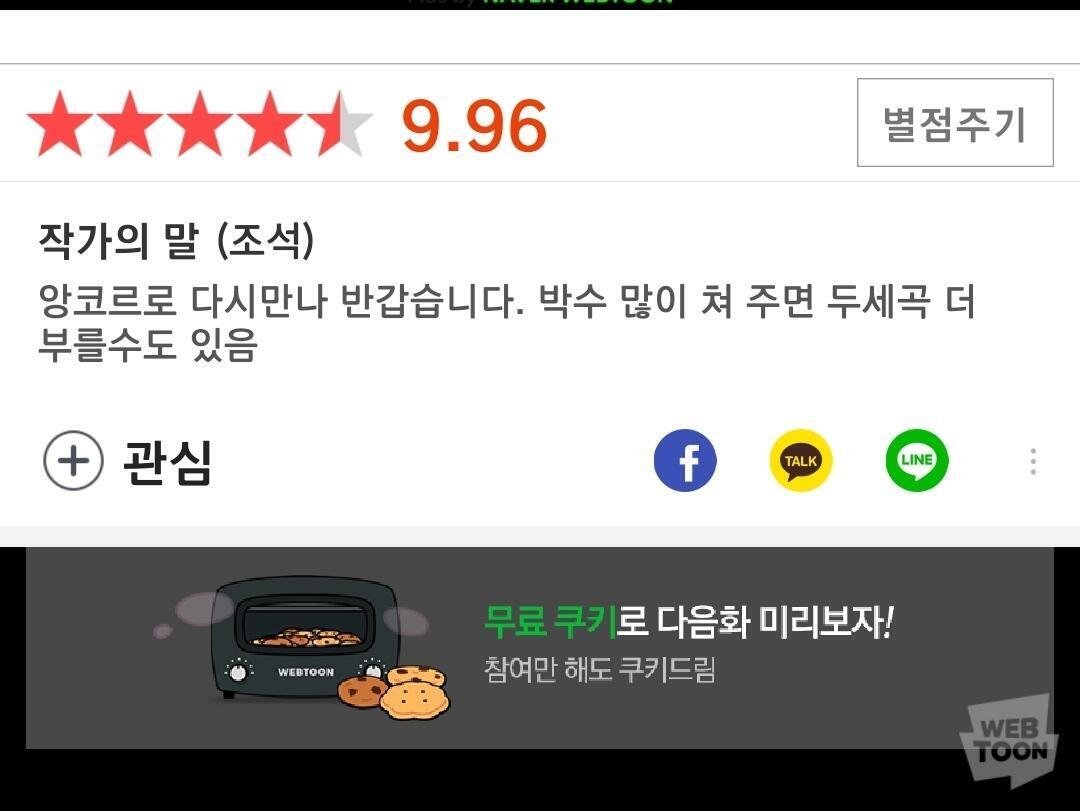Click the 9.96 rating score

coord(475,125)
